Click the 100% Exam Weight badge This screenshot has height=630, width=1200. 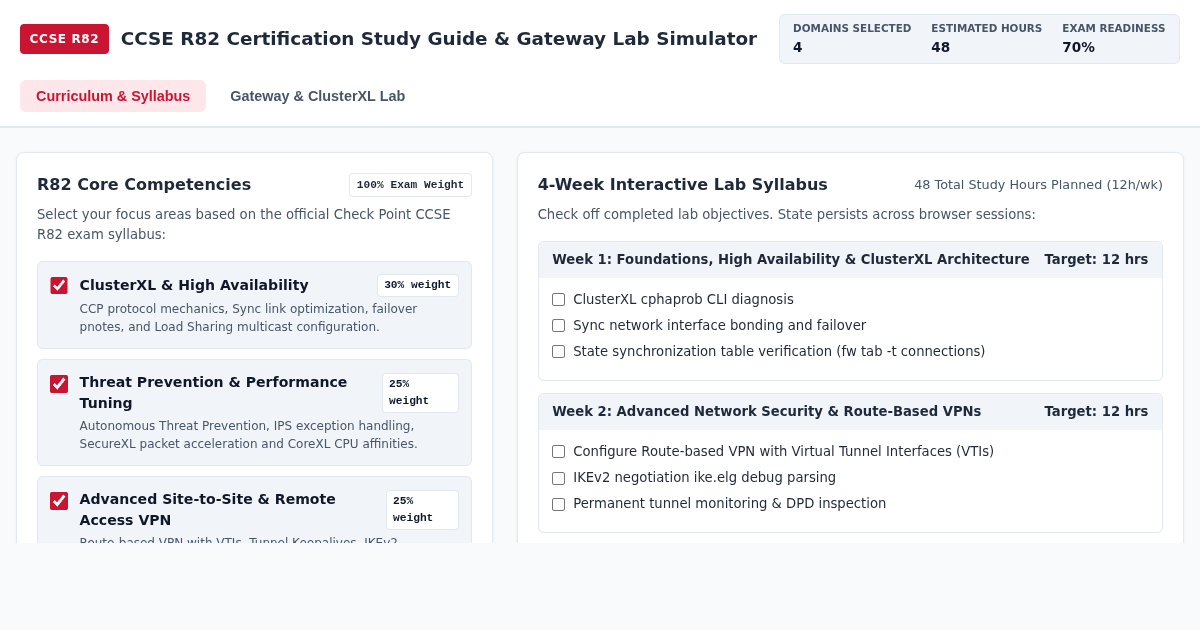click(410, 185)
